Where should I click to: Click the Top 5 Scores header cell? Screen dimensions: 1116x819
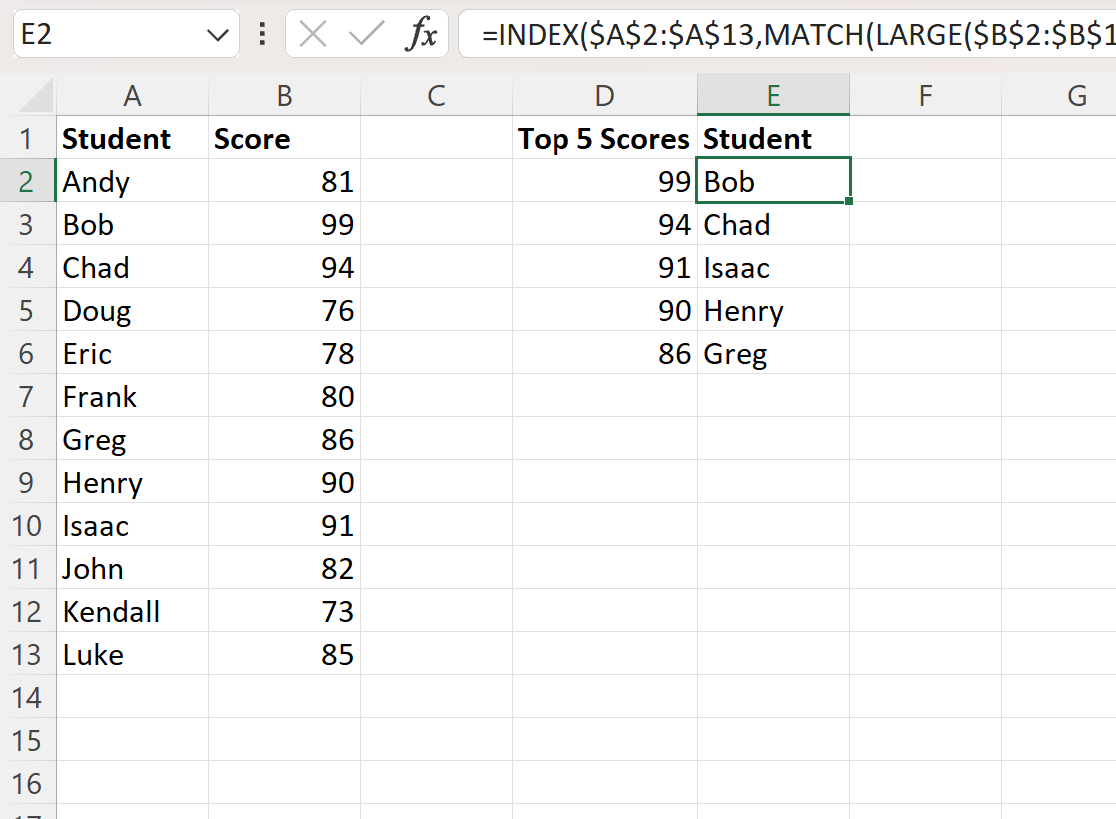(605, 138)
